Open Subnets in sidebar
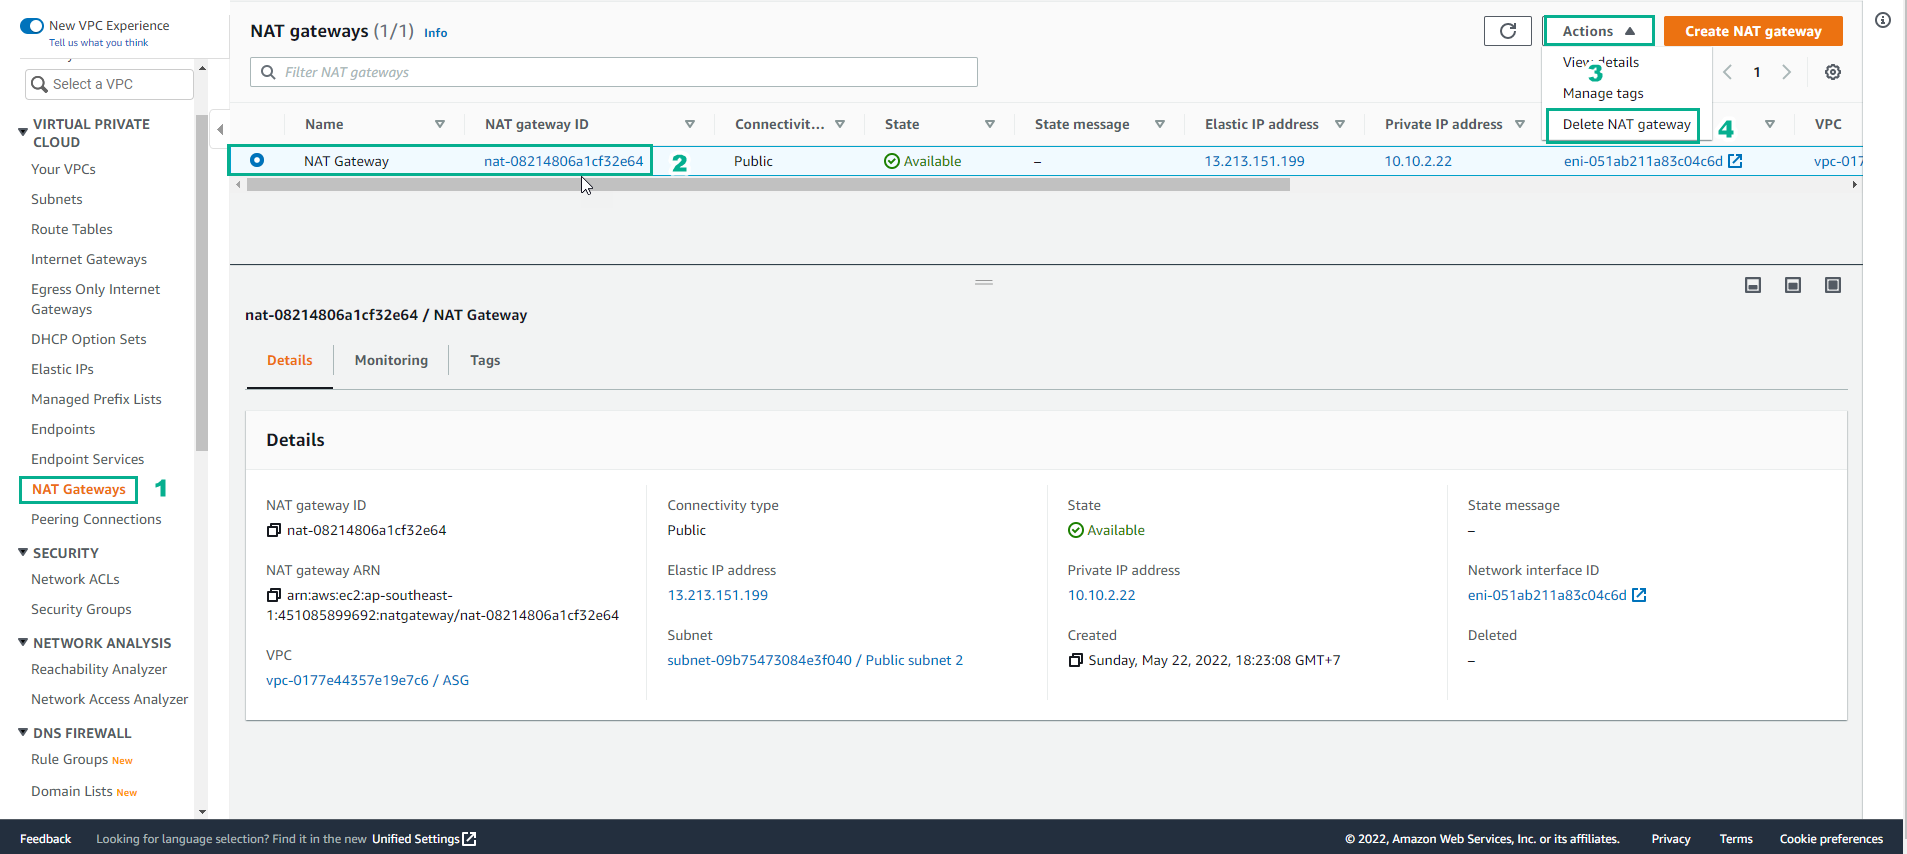 (57, 199)
